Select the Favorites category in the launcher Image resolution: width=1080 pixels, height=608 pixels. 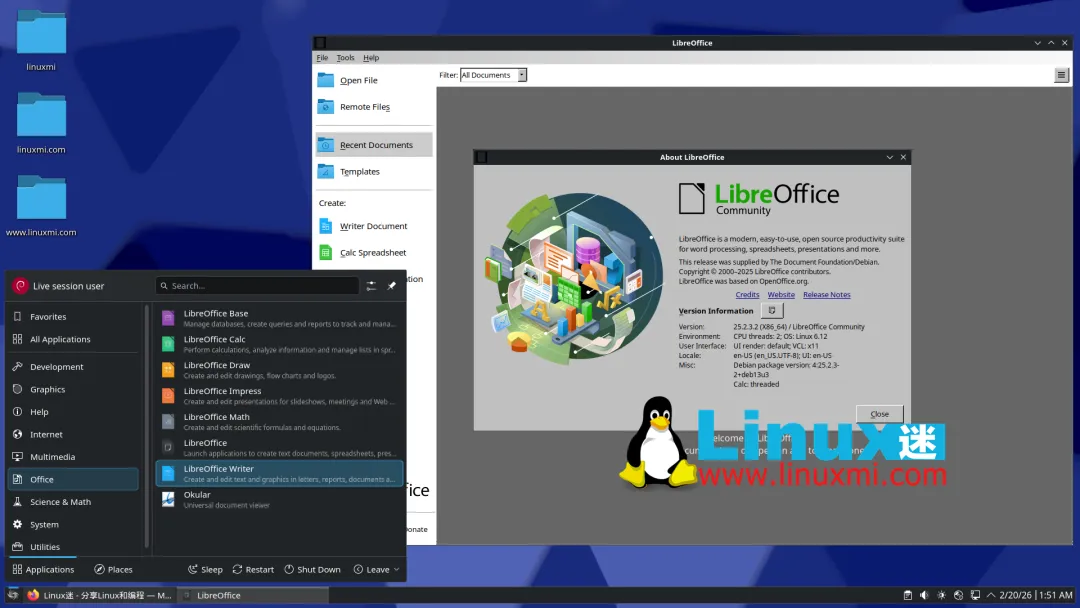[73, 317]
